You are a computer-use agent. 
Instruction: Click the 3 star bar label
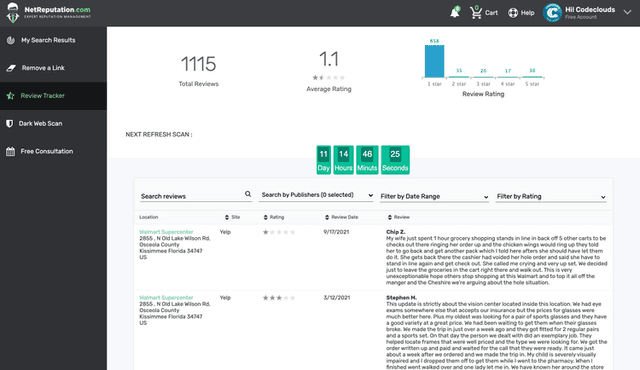coord(483,84)
